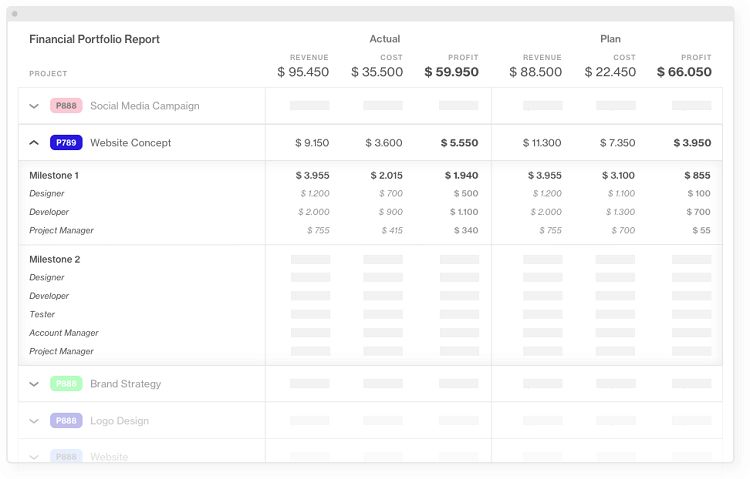Select the Plan column group heading
750x479 pixels.
pyautogui.click(x=610, y=39)
